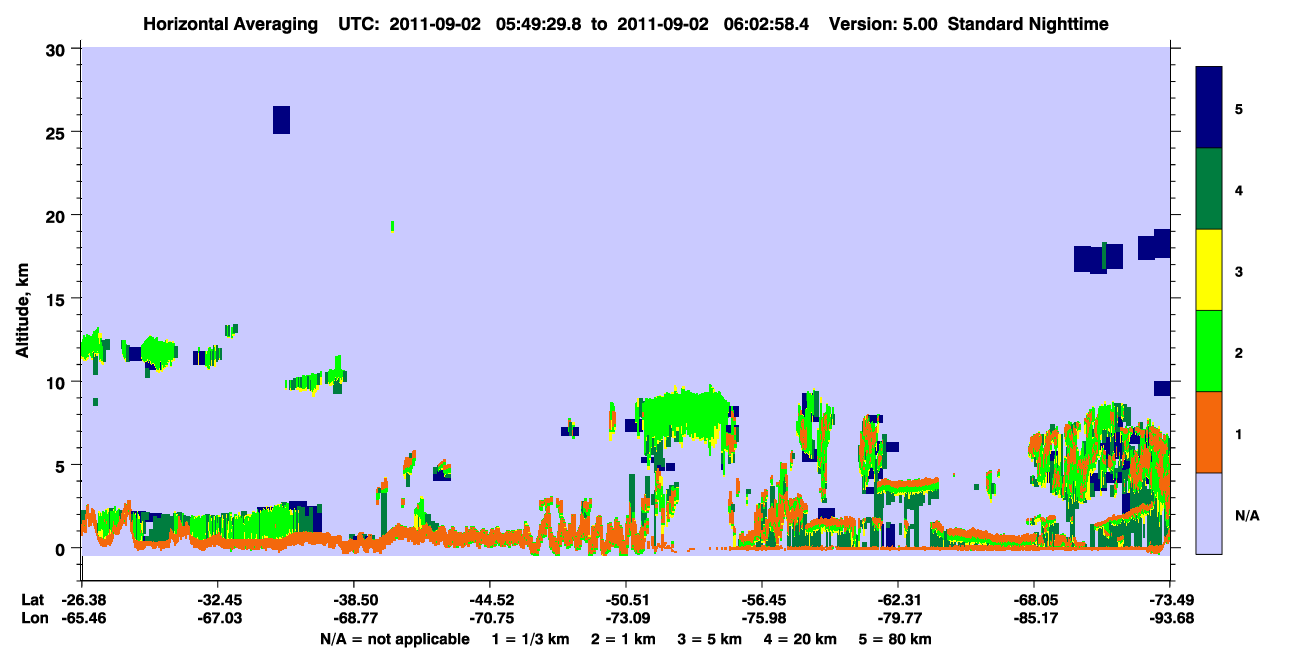
Task: Click the altitude tick label "10"
Action: tap(58, 381)
